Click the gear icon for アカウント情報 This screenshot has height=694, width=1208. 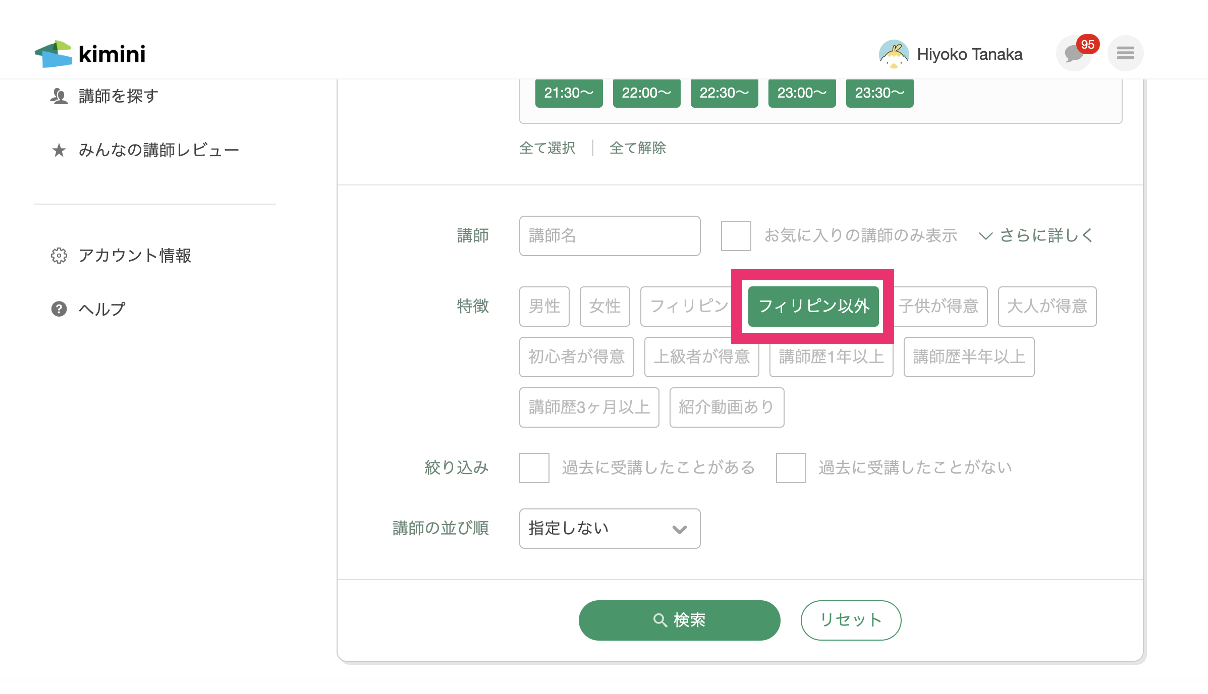coord(58,256)
